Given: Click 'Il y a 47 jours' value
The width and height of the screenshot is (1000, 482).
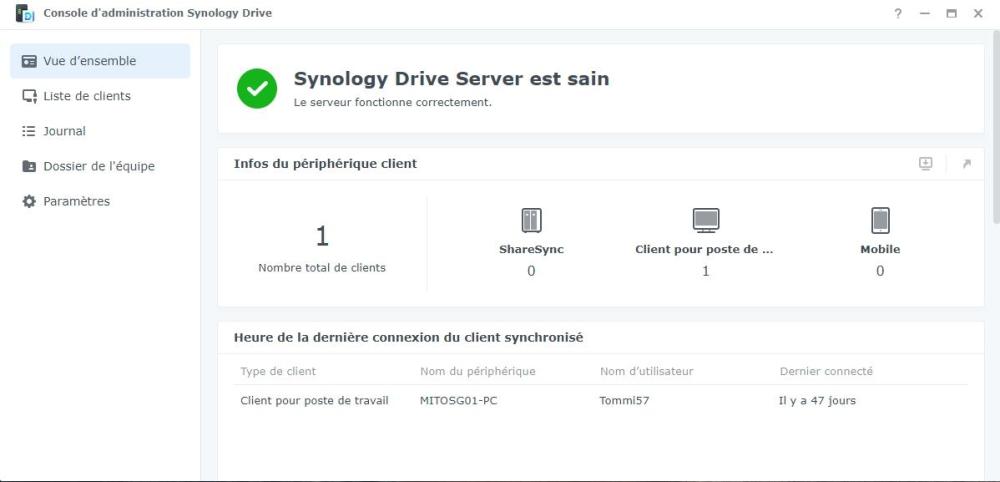Looking at the screenshot, I should pos(818,401).
